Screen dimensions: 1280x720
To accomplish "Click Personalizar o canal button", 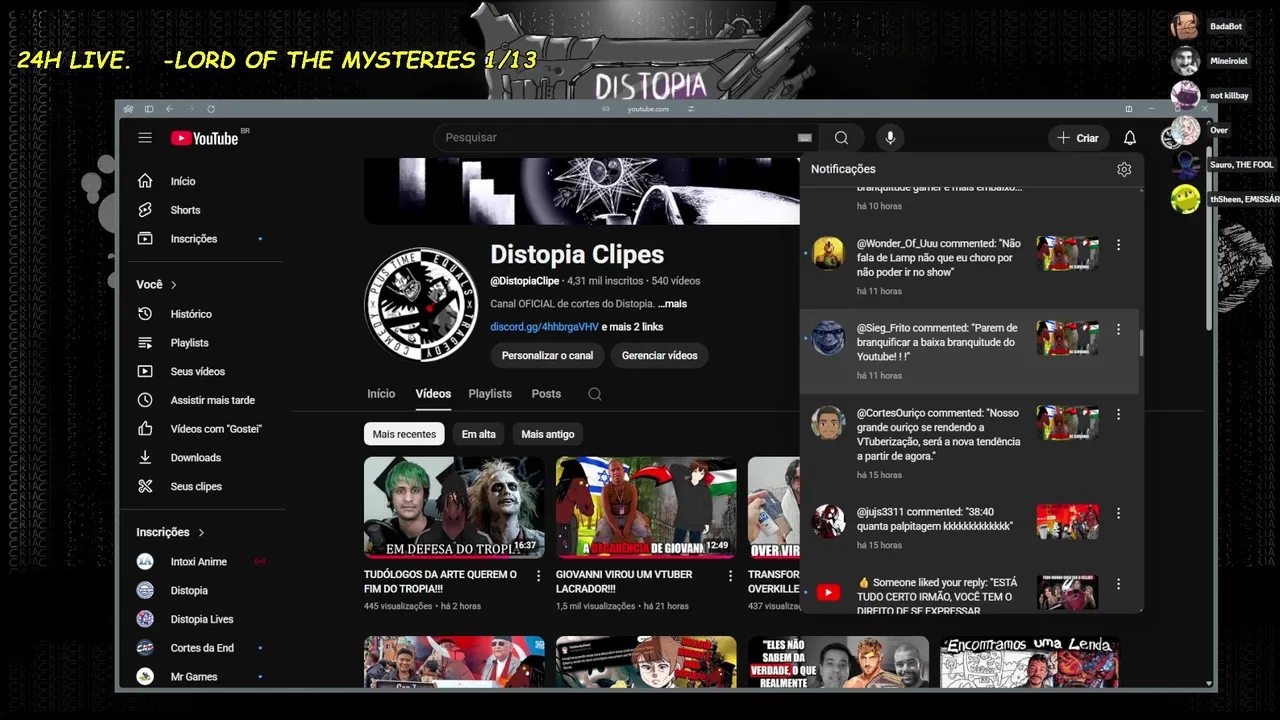I will point(547,356).
